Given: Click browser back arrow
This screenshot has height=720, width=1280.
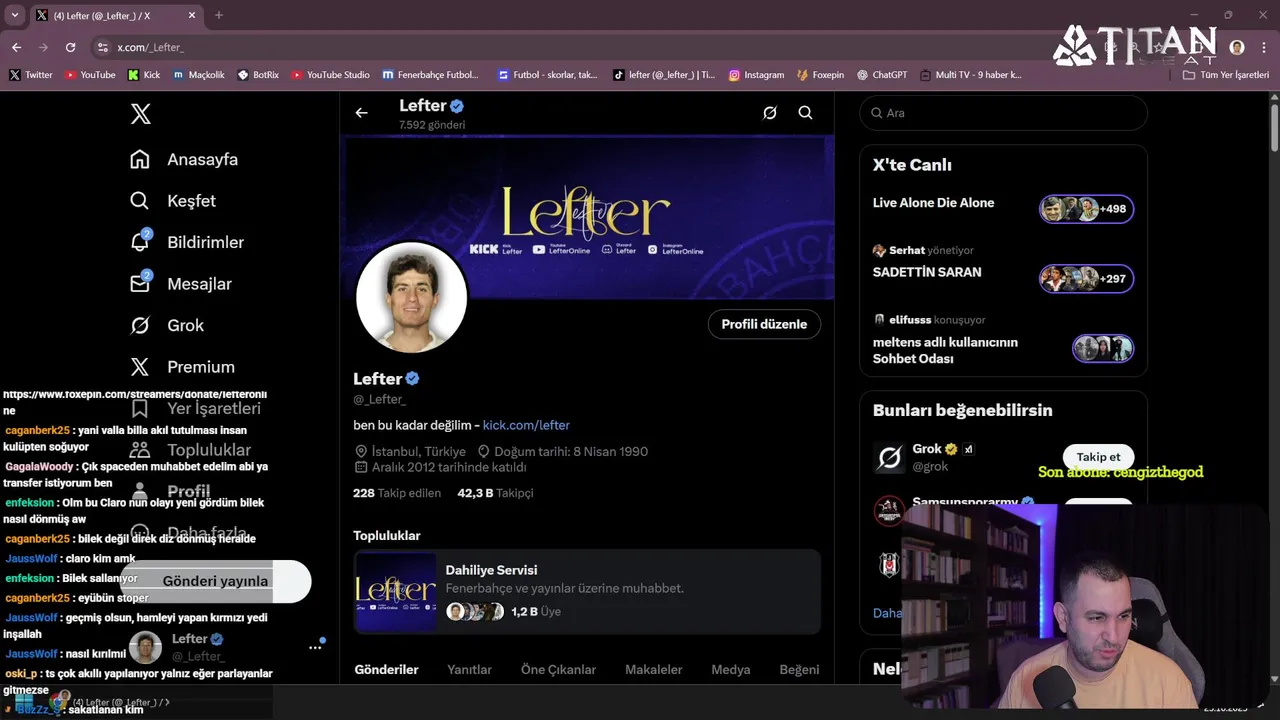Looking at the screenshot, I should pos(16,47).
